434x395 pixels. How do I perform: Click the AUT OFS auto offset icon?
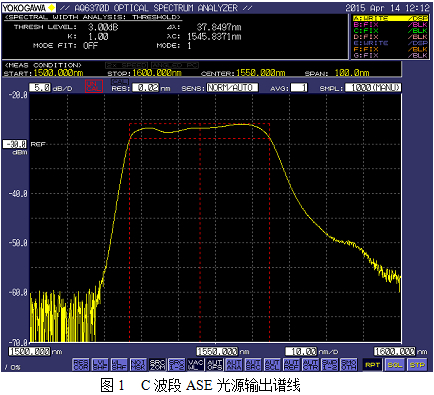(215, 365)
